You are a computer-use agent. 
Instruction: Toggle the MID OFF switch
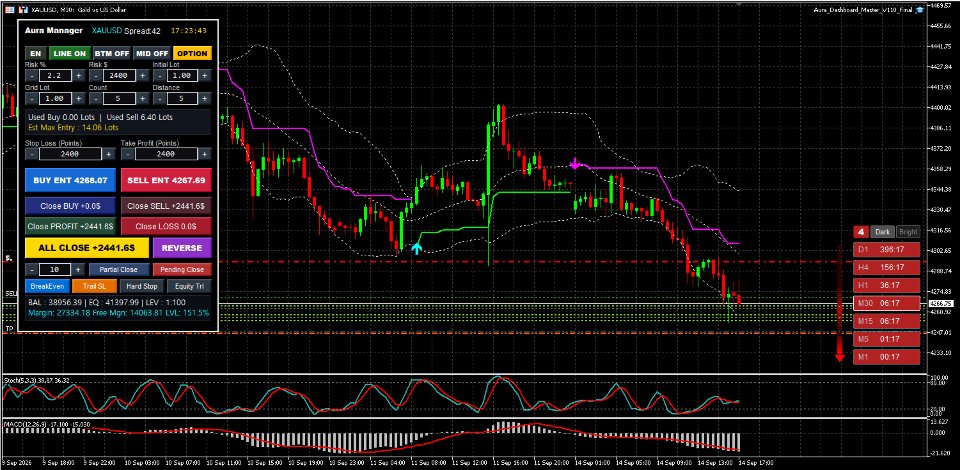coord(152,53)
